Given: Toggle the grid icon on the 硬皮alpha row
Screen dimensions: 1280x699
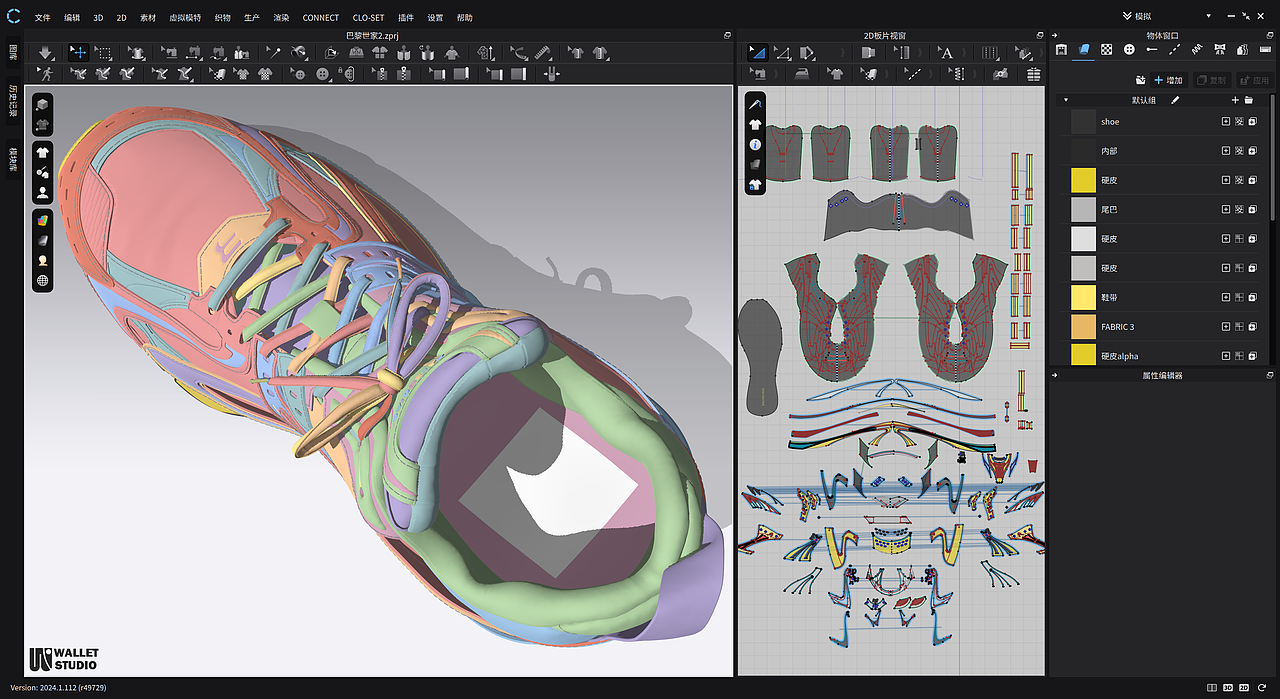Looking at the screenshot, I should (x=1239, y=355).
